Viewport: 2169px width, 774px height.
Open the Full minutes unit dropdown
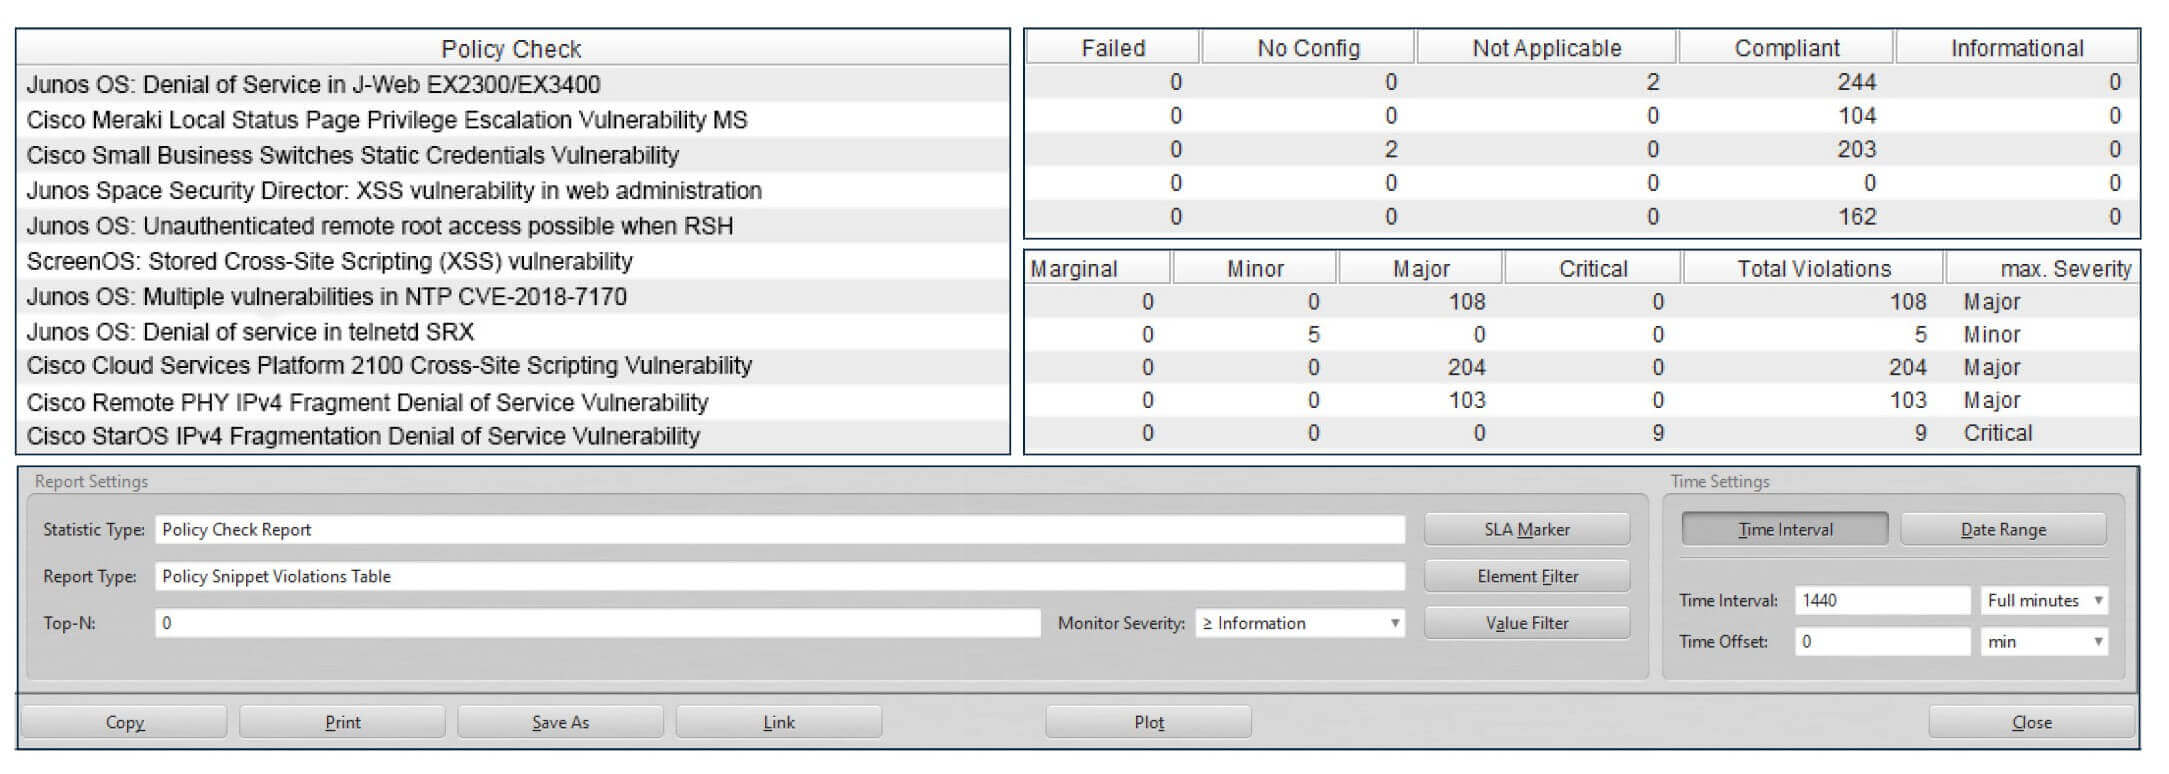(2044, 600)
